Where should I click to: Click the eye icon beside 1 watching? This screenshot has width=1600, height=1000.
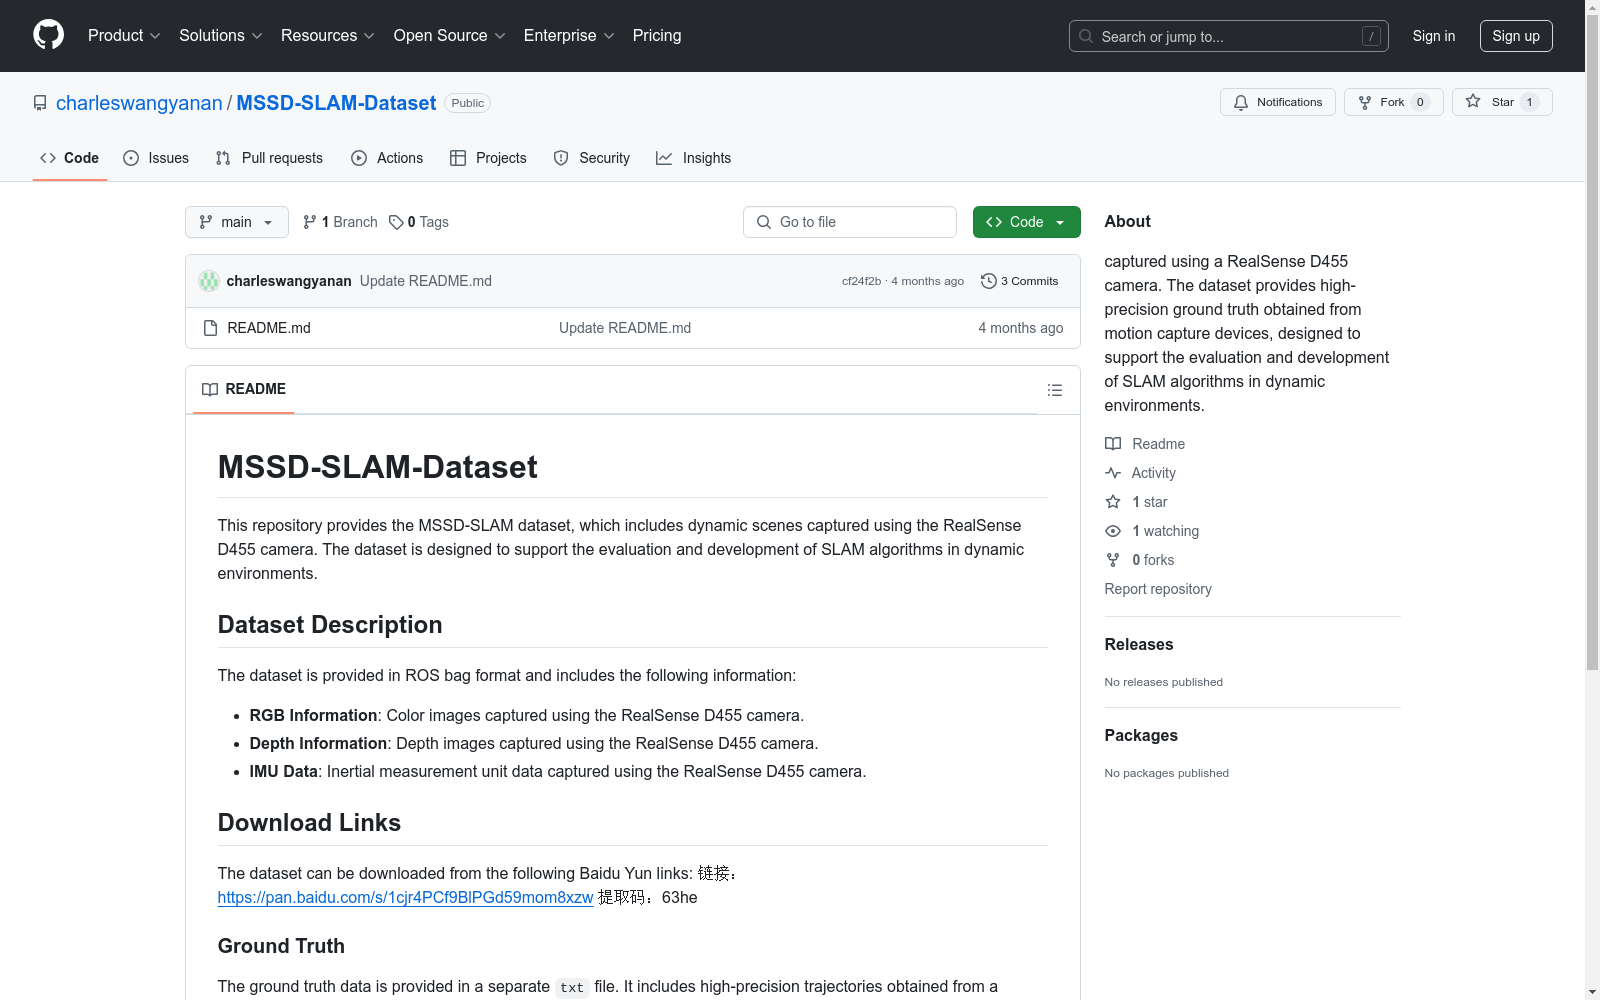click(1113, 531)
